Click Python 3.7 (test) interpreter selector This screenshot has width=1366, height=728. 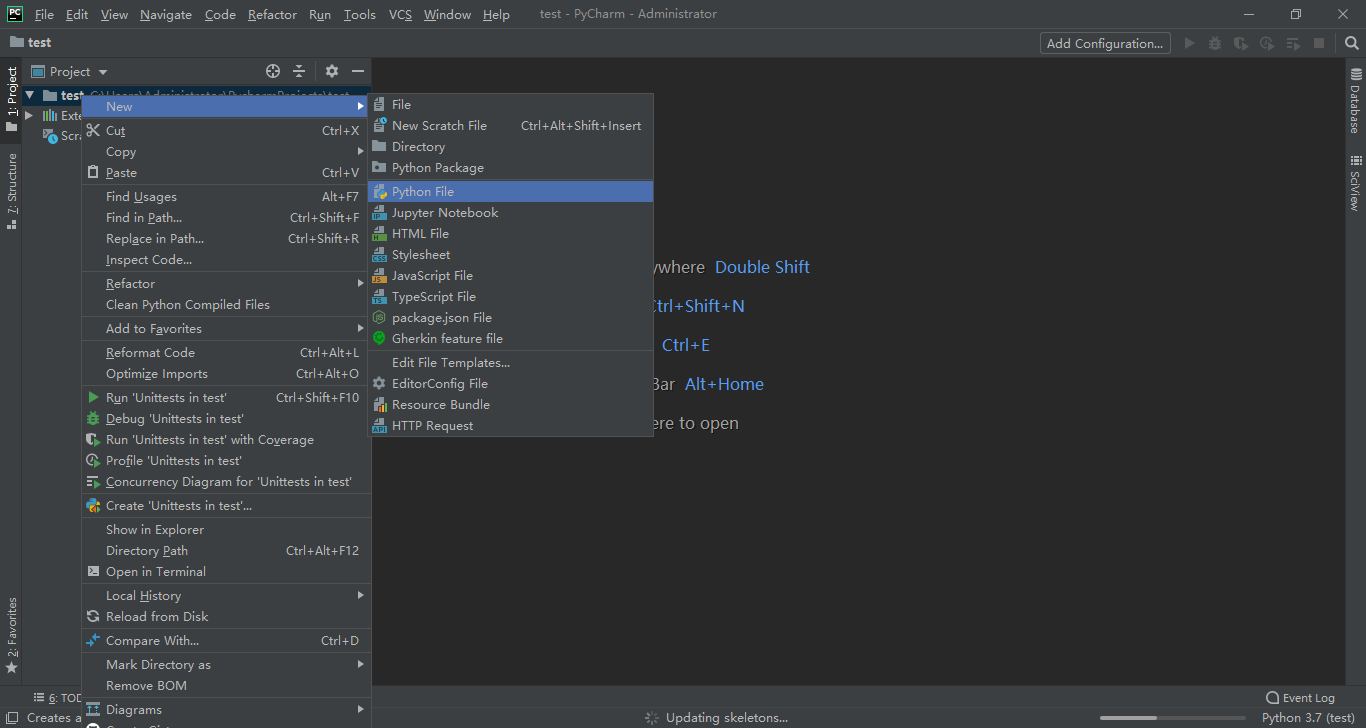click(x=1308, y=717)
